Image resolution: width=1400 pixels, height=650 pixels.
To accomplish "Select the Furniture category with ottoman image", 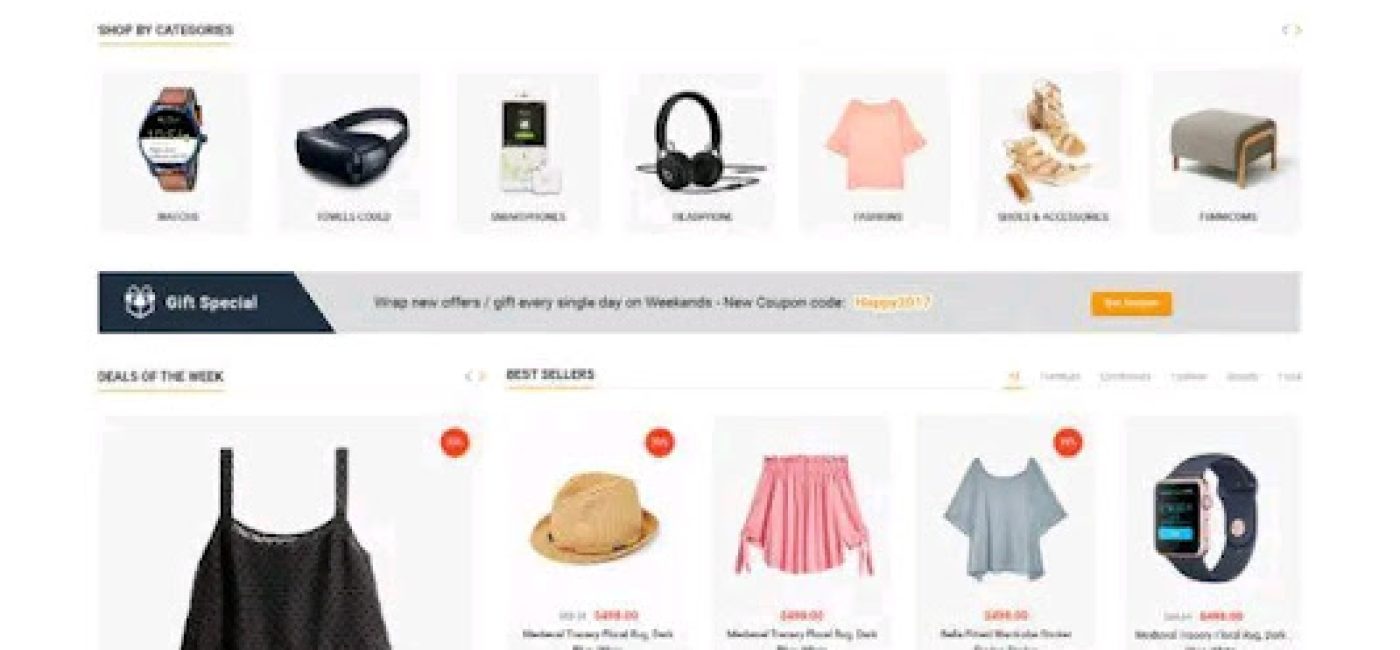I will [x=1227, y=152].
